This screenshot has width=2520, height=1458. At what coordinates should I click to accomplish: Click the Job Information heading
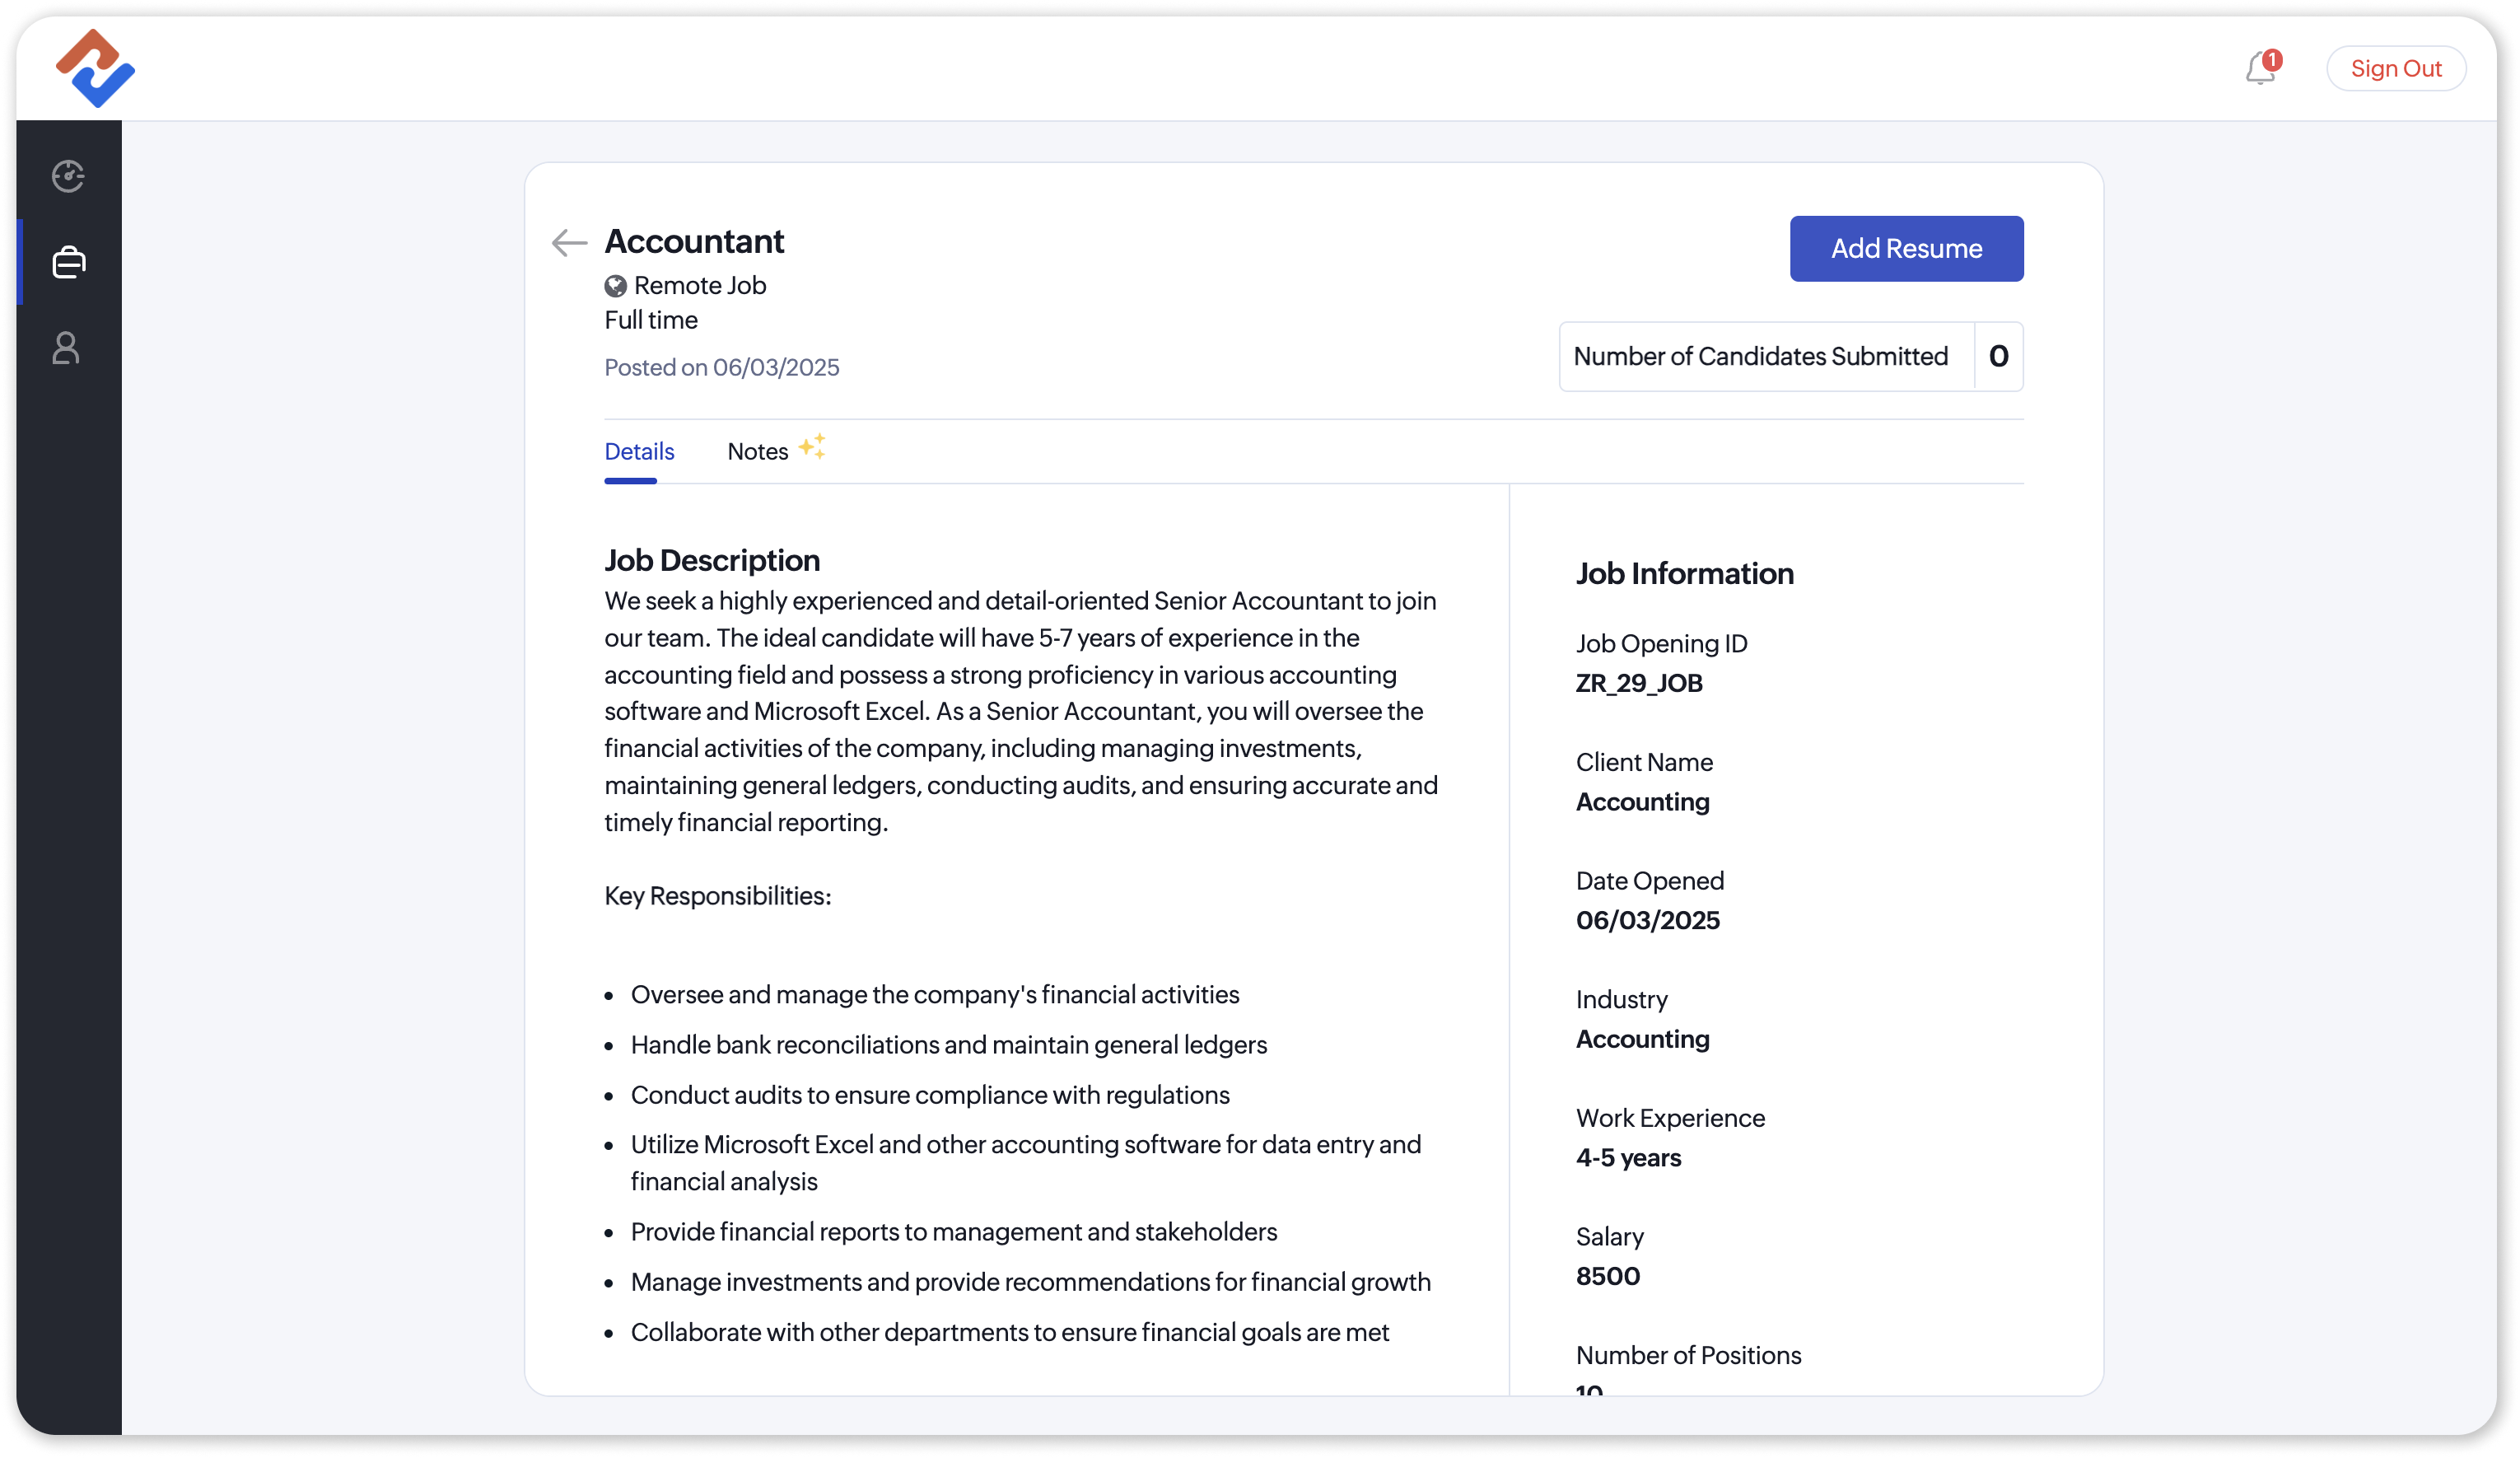[1684, 573]
